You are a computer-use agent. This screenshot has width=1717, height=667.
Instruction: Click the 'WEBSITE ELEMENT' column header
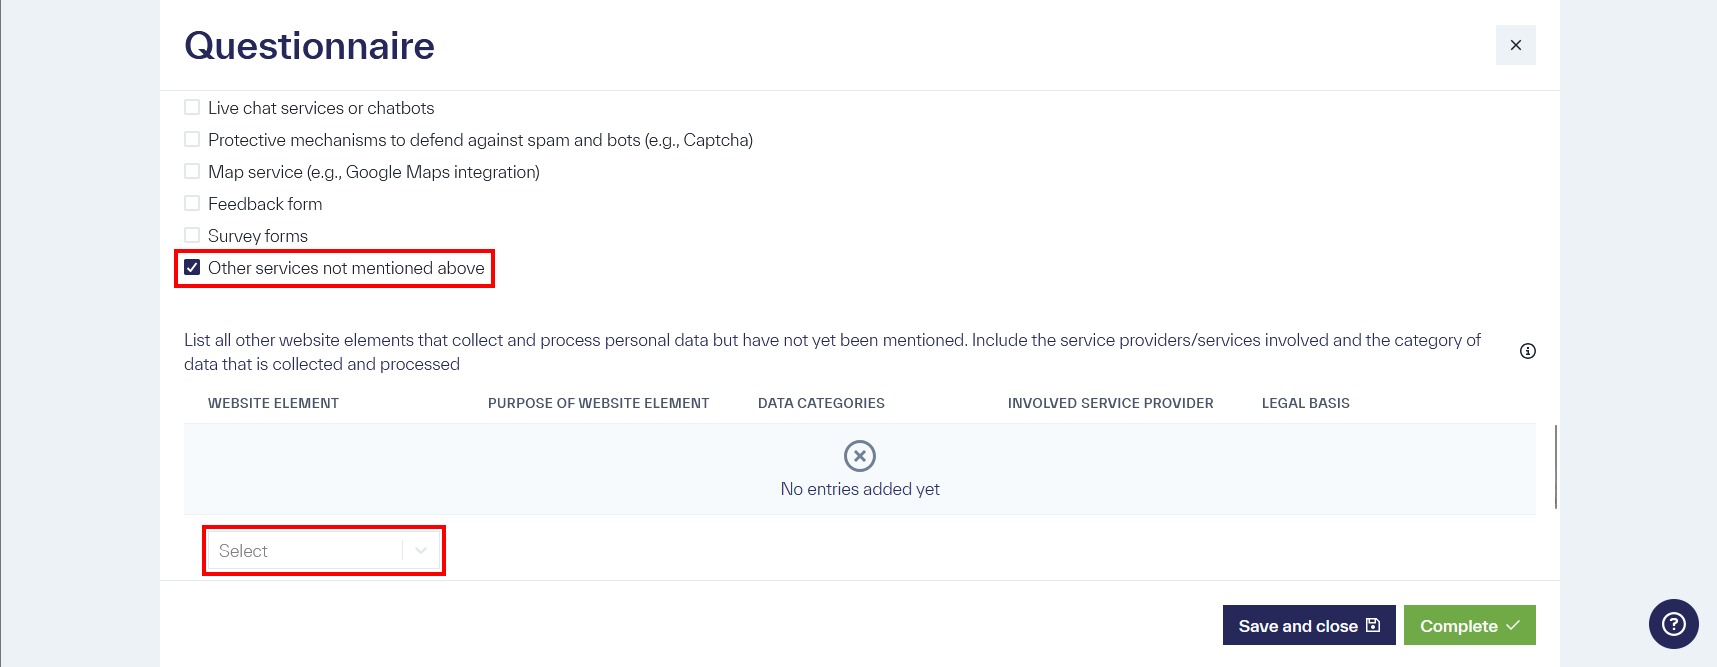pyautogui.click(x=273, y=403)
